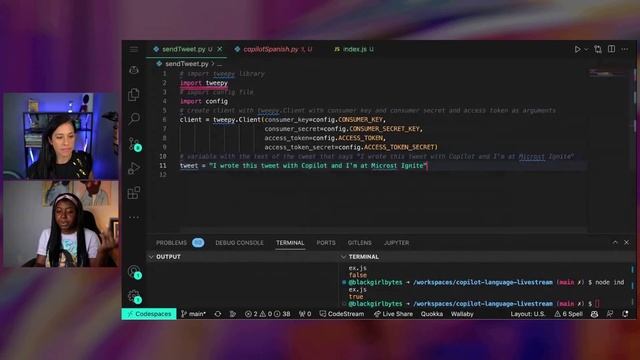The width and height of the screenshot is (640, 360).
Task: Place cursor on the 'import tweepy' line
Action: [x=204, y=83]
